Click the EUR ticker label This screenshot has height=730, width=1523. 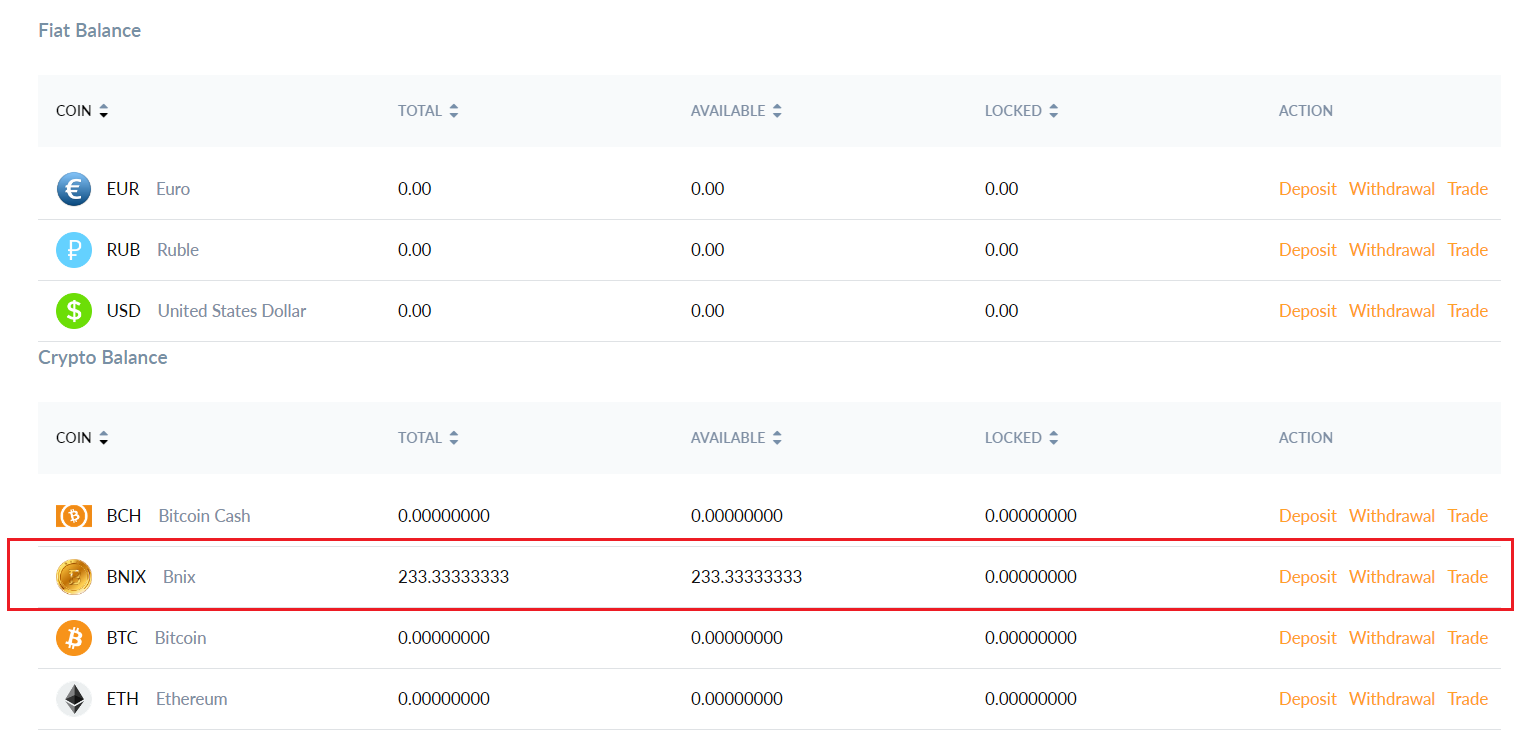[123, 189]
